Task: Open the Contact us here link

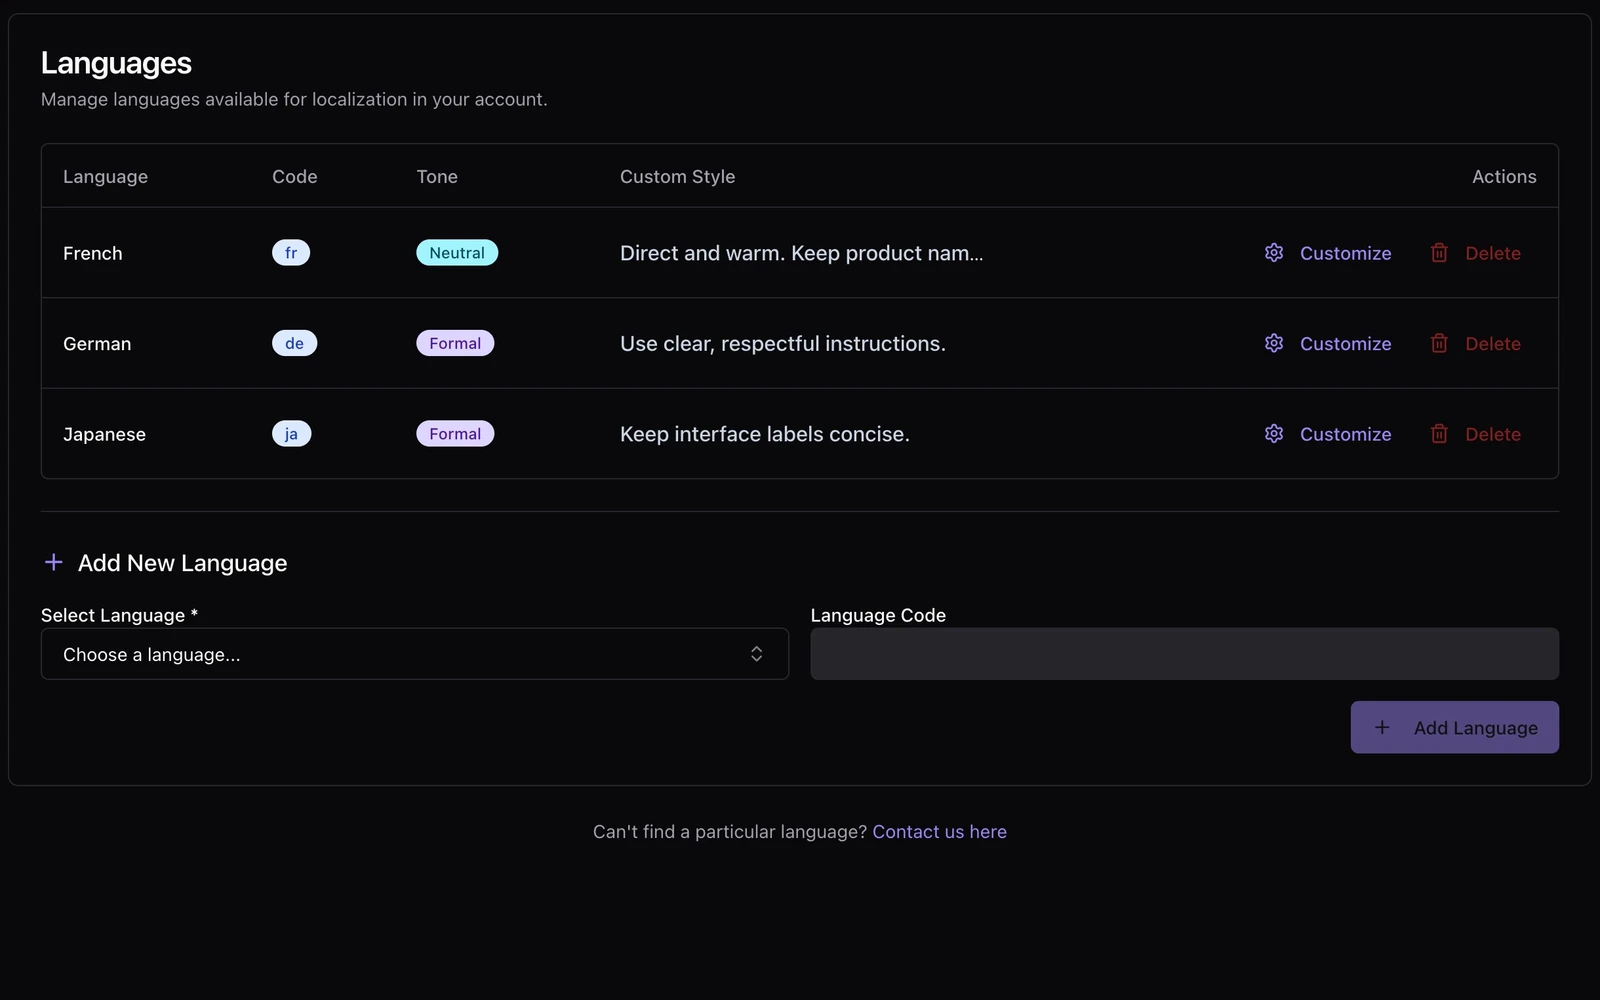Action: pyautogui.click(x=939, y=832)
